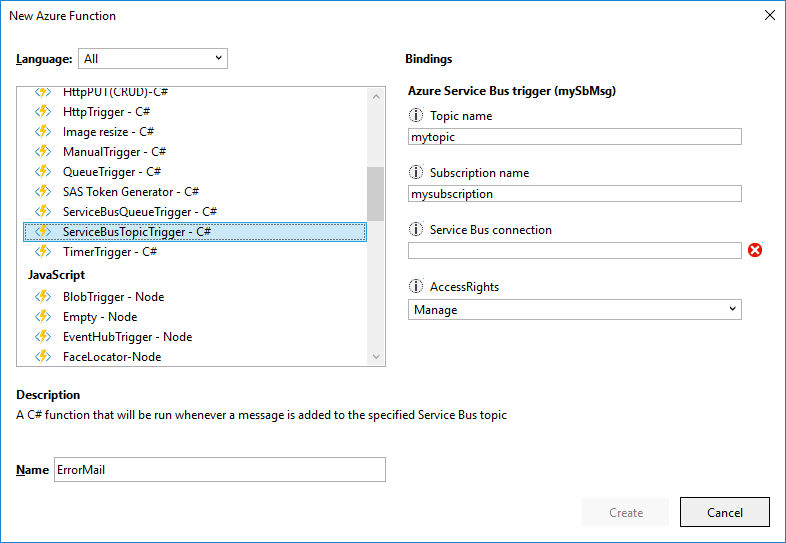Click the Create button

[x=626, y=512]
